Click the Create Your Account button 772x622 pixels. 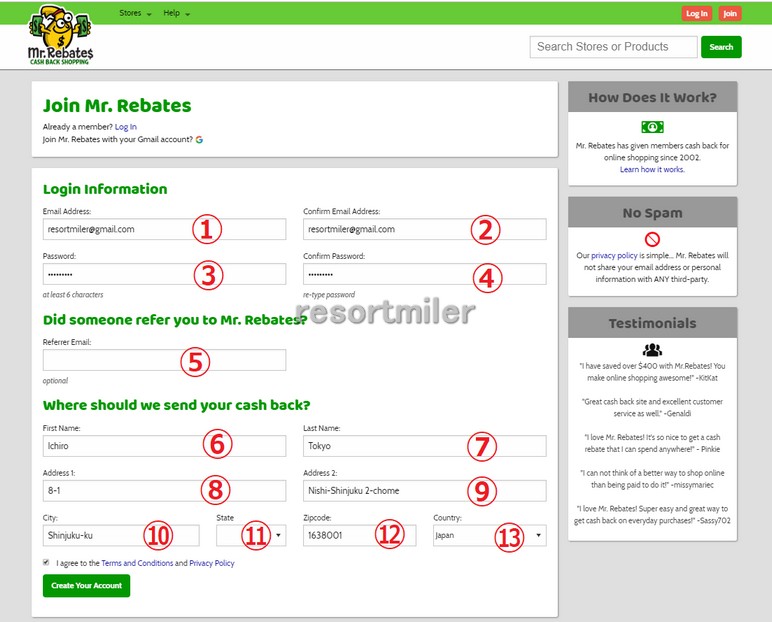[x=86, y=585]
